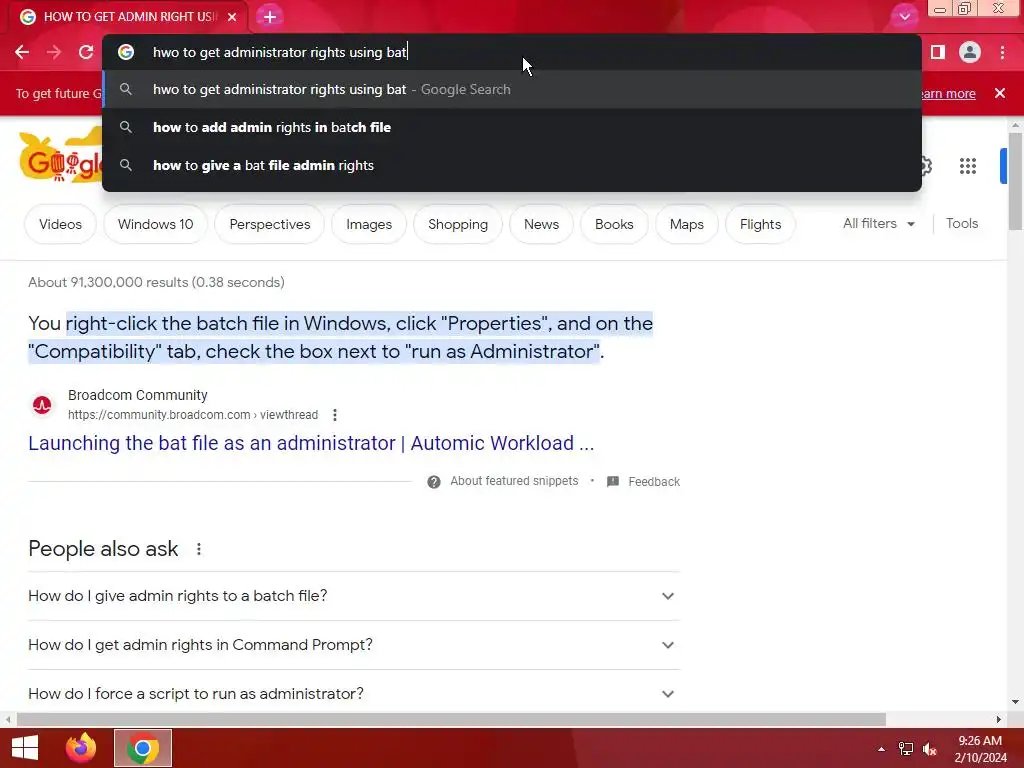Click the 'About 91,300,000 results' text
Screen dimensions: 1024x768
[x=157, y=282]
